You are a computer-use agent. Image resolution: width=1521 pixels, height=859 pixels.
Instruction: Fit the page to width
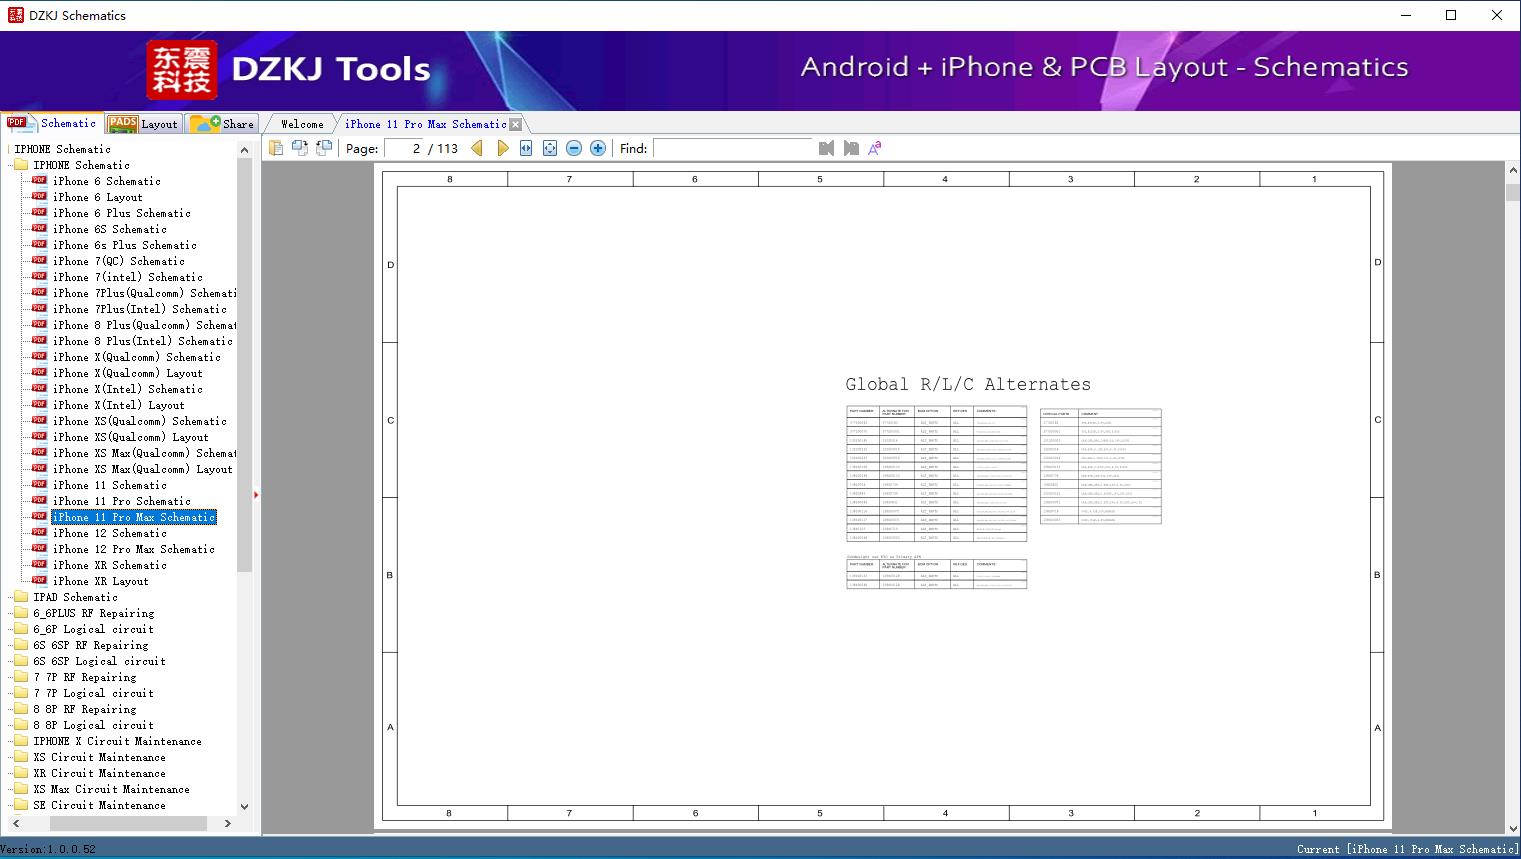tap(526, 148)
